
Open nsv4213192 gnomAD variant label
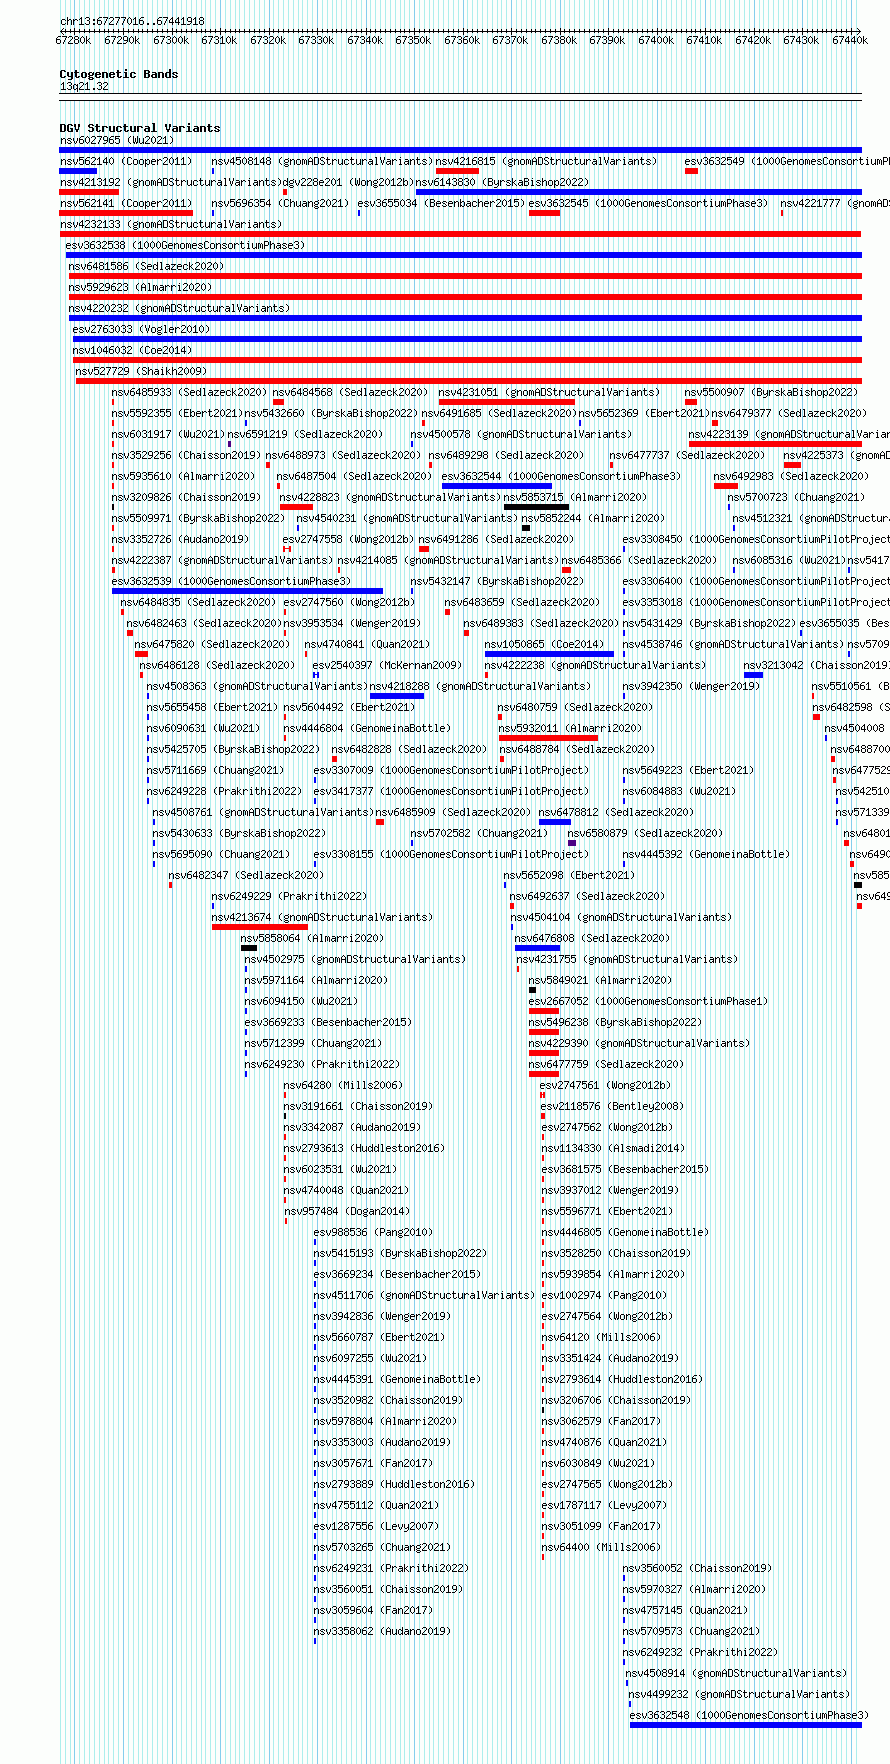(x=170, y=182)
